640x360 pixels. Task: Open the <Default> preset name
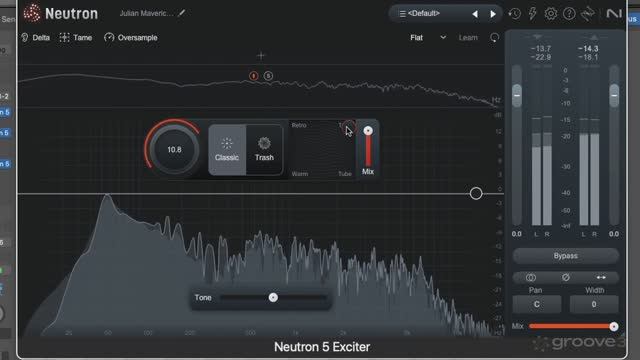[424, 13]
